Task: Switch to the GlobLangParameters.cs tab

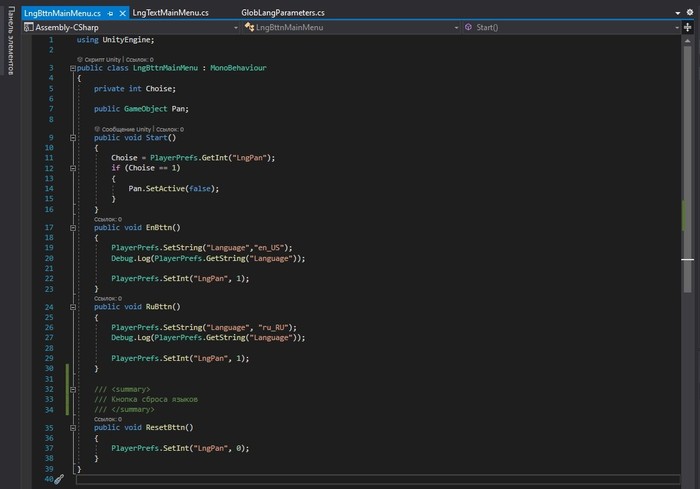Action: pos(283,12)
